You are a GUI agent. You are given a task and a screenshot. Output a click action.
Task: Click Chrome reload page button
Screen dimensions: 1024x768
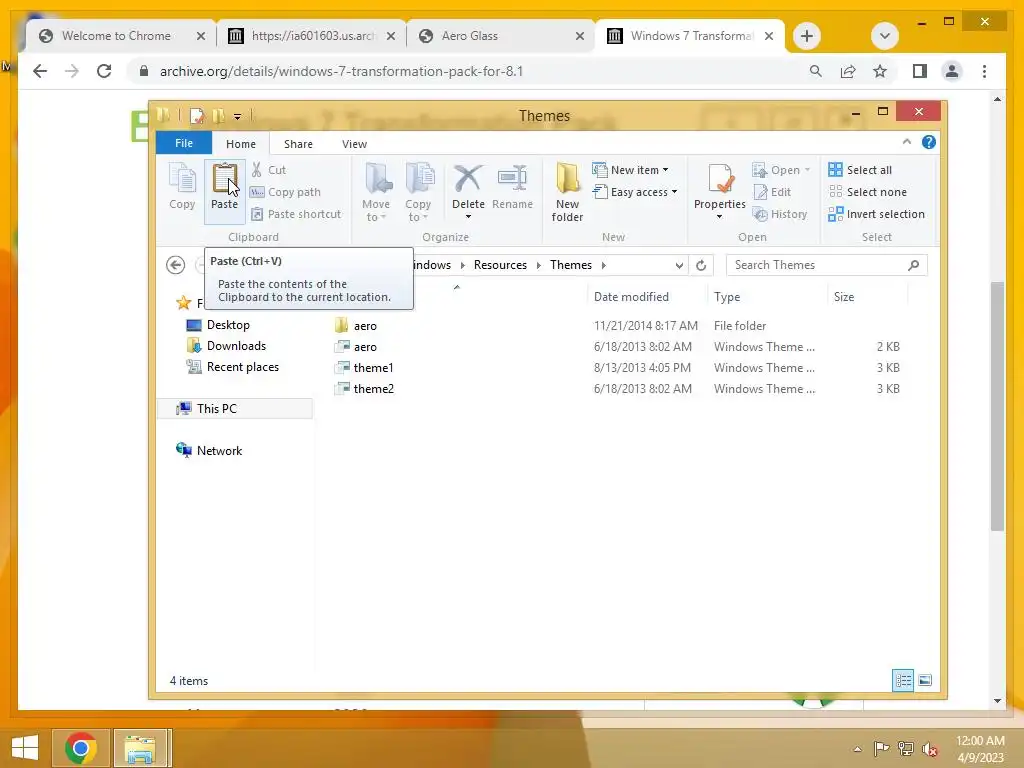[104, 71]
